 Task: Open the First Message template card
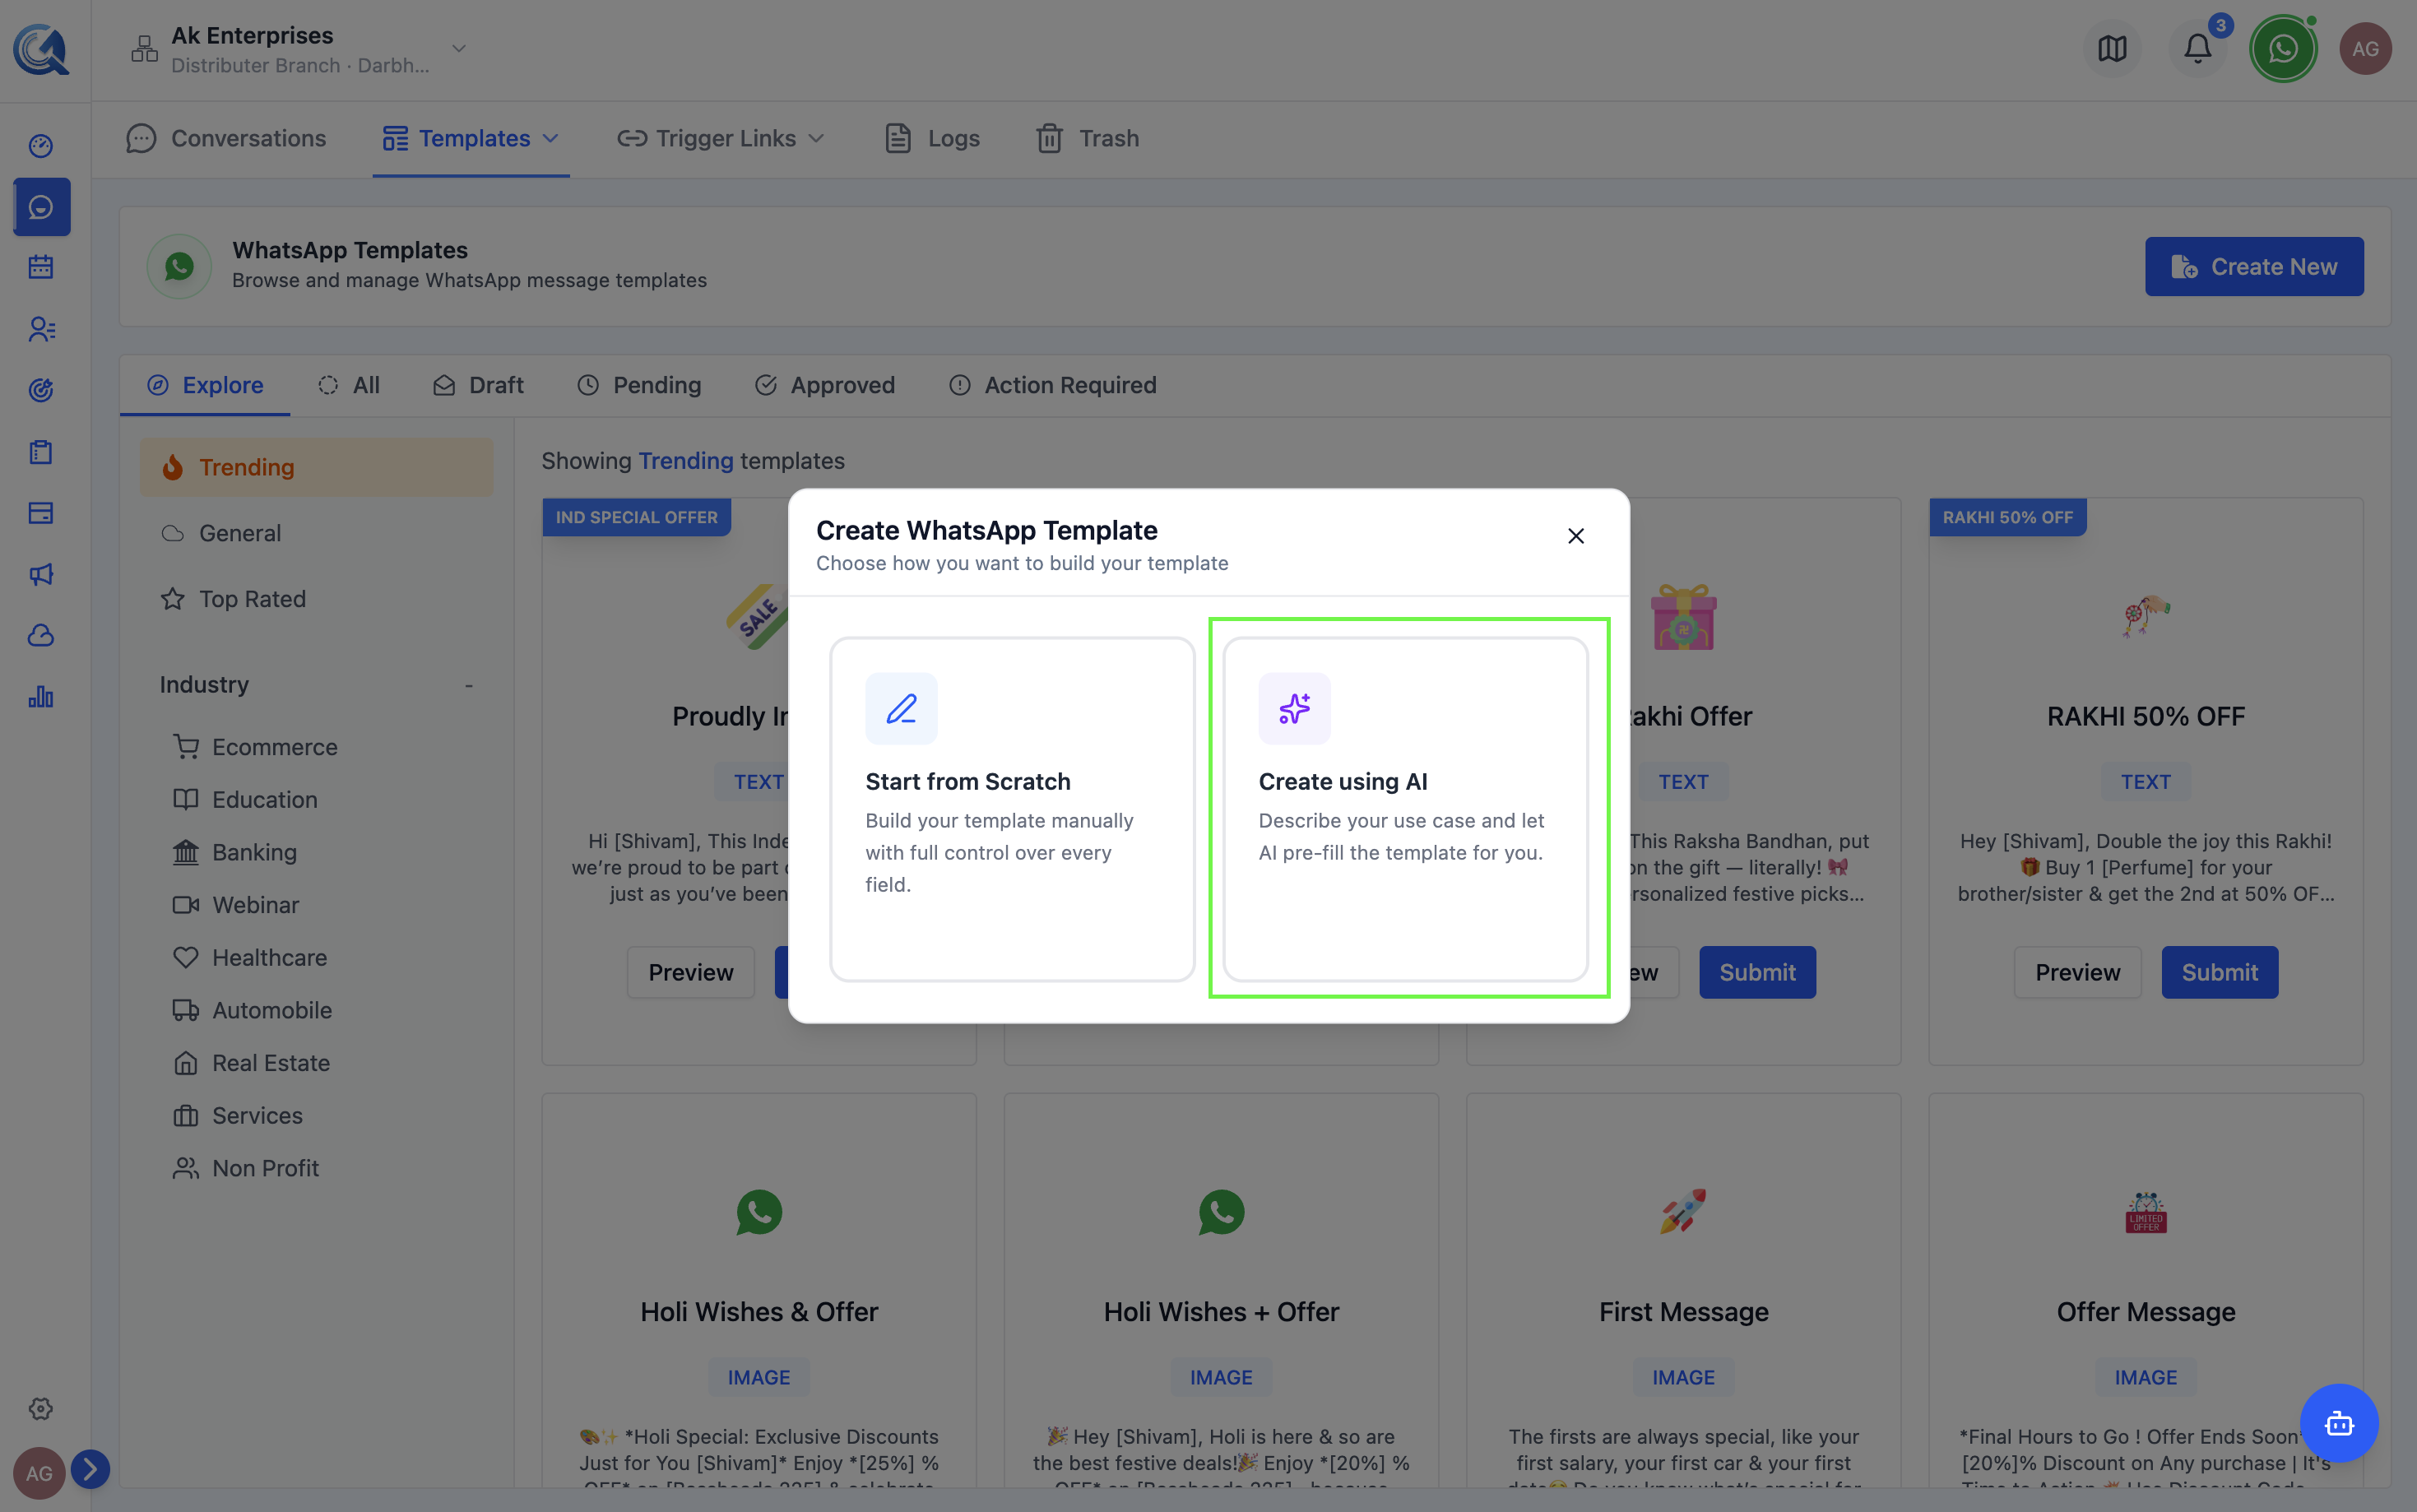click(1683, 1290)
